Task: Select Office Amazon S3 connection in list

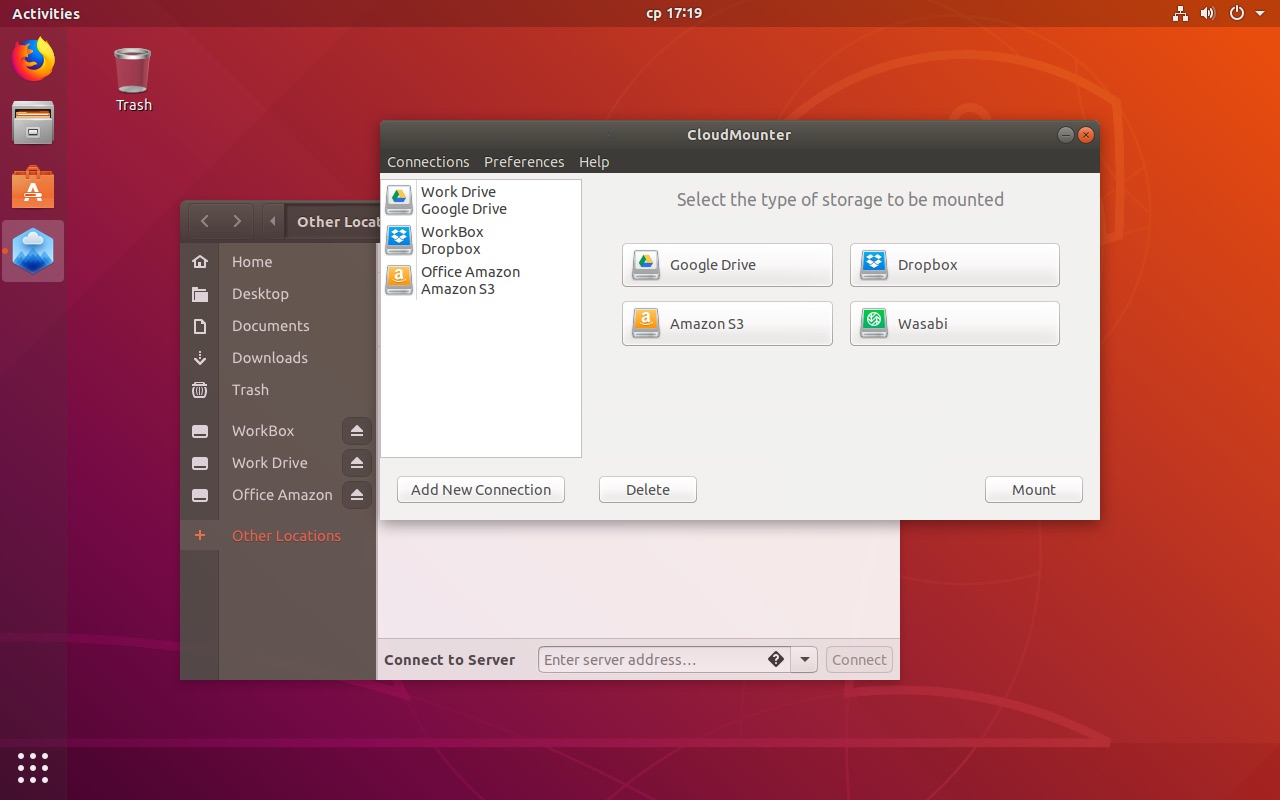Action: 470,280
